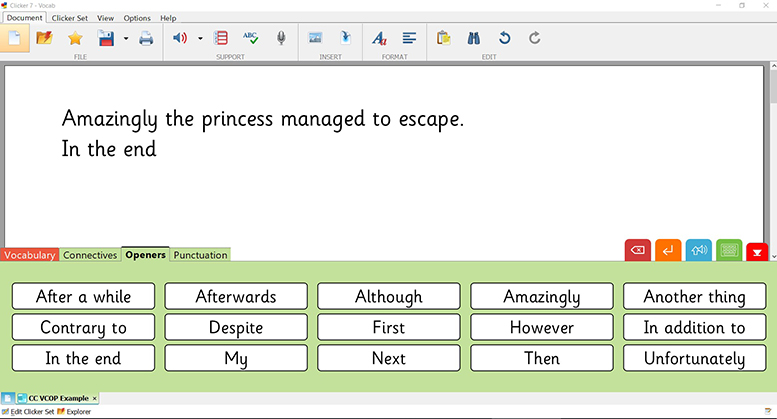This screenshot has width=777, height=419.
Task: Collapse the Clicker Set with red arrow button
Action: pos(759,251)
